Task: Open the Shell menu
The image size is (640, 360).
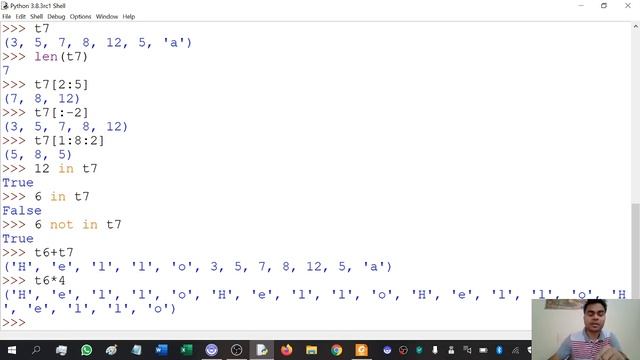Action: 36,17
